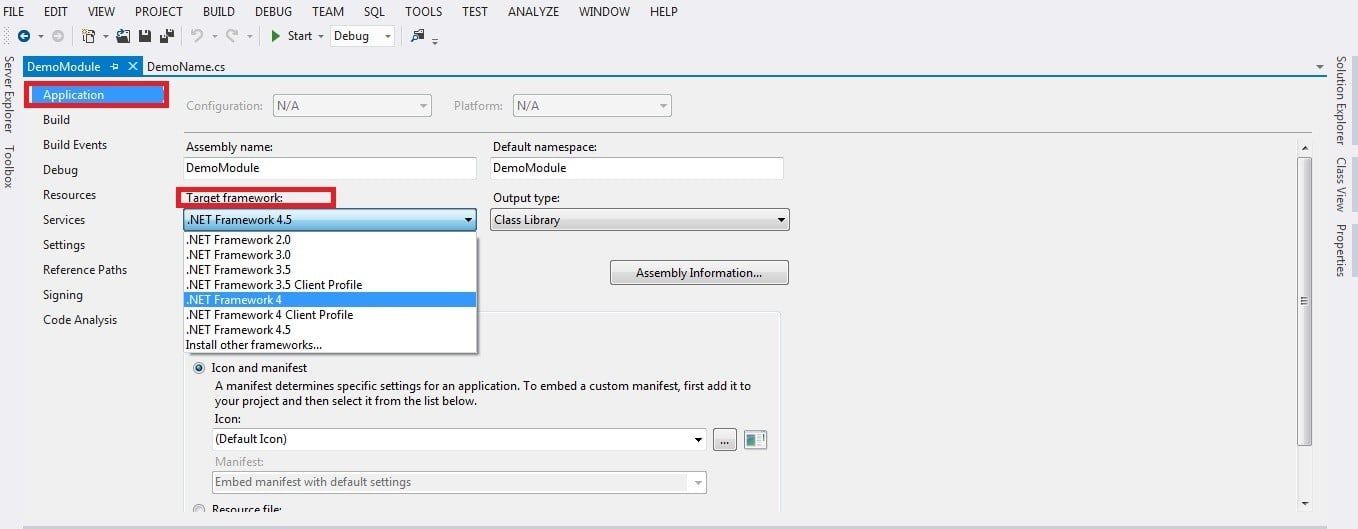Click the Undo arrow icon
1358x529 pixels.
(197, 36)
